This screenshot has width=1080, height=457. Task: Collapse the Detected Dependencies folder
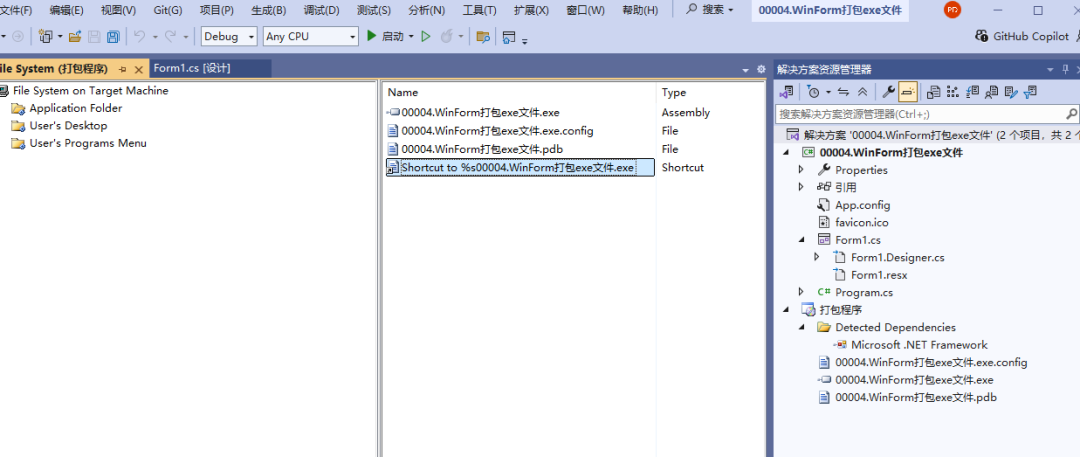[800, 327]
